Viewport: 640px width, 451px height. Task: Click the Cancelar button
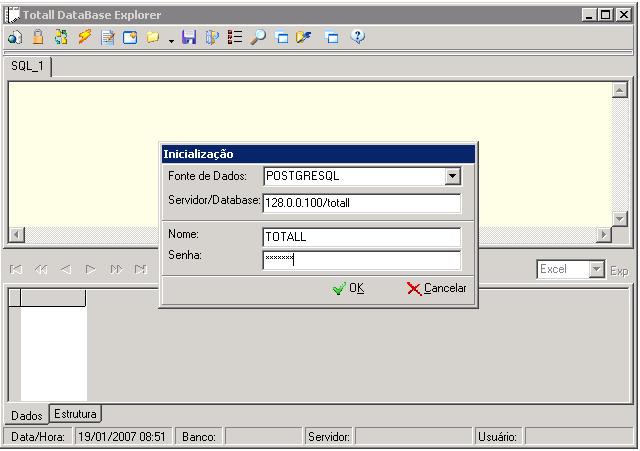436,289
